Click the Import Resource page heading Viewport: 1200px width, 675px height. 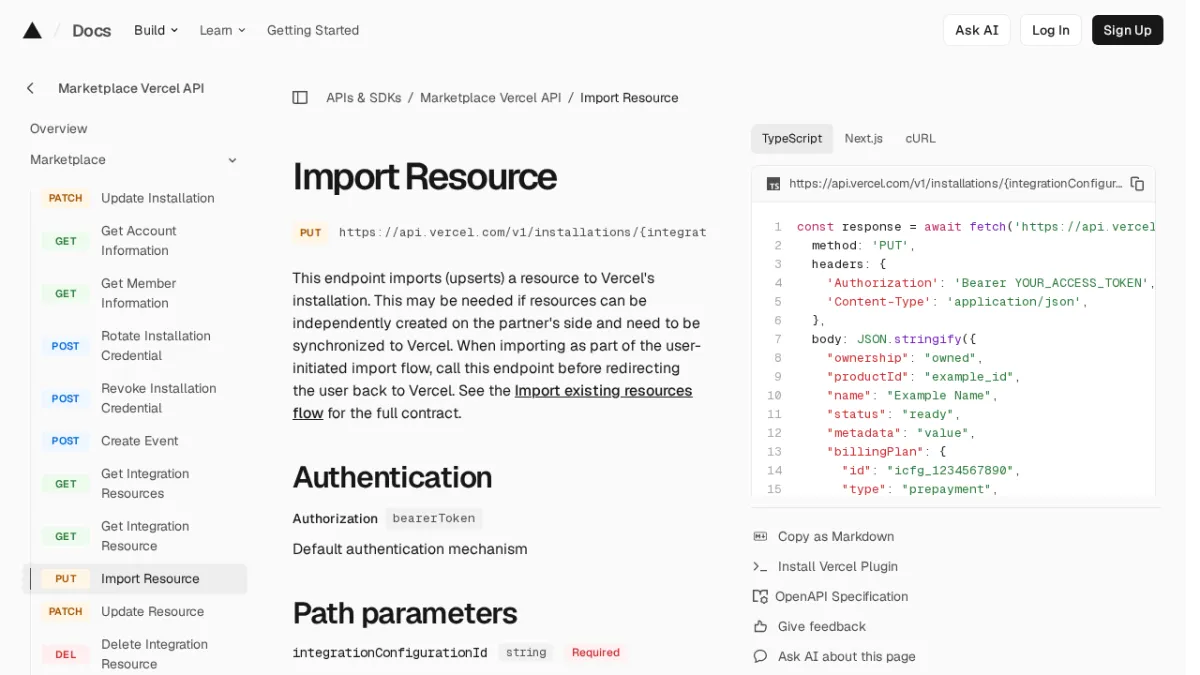(x=424, y=177)
